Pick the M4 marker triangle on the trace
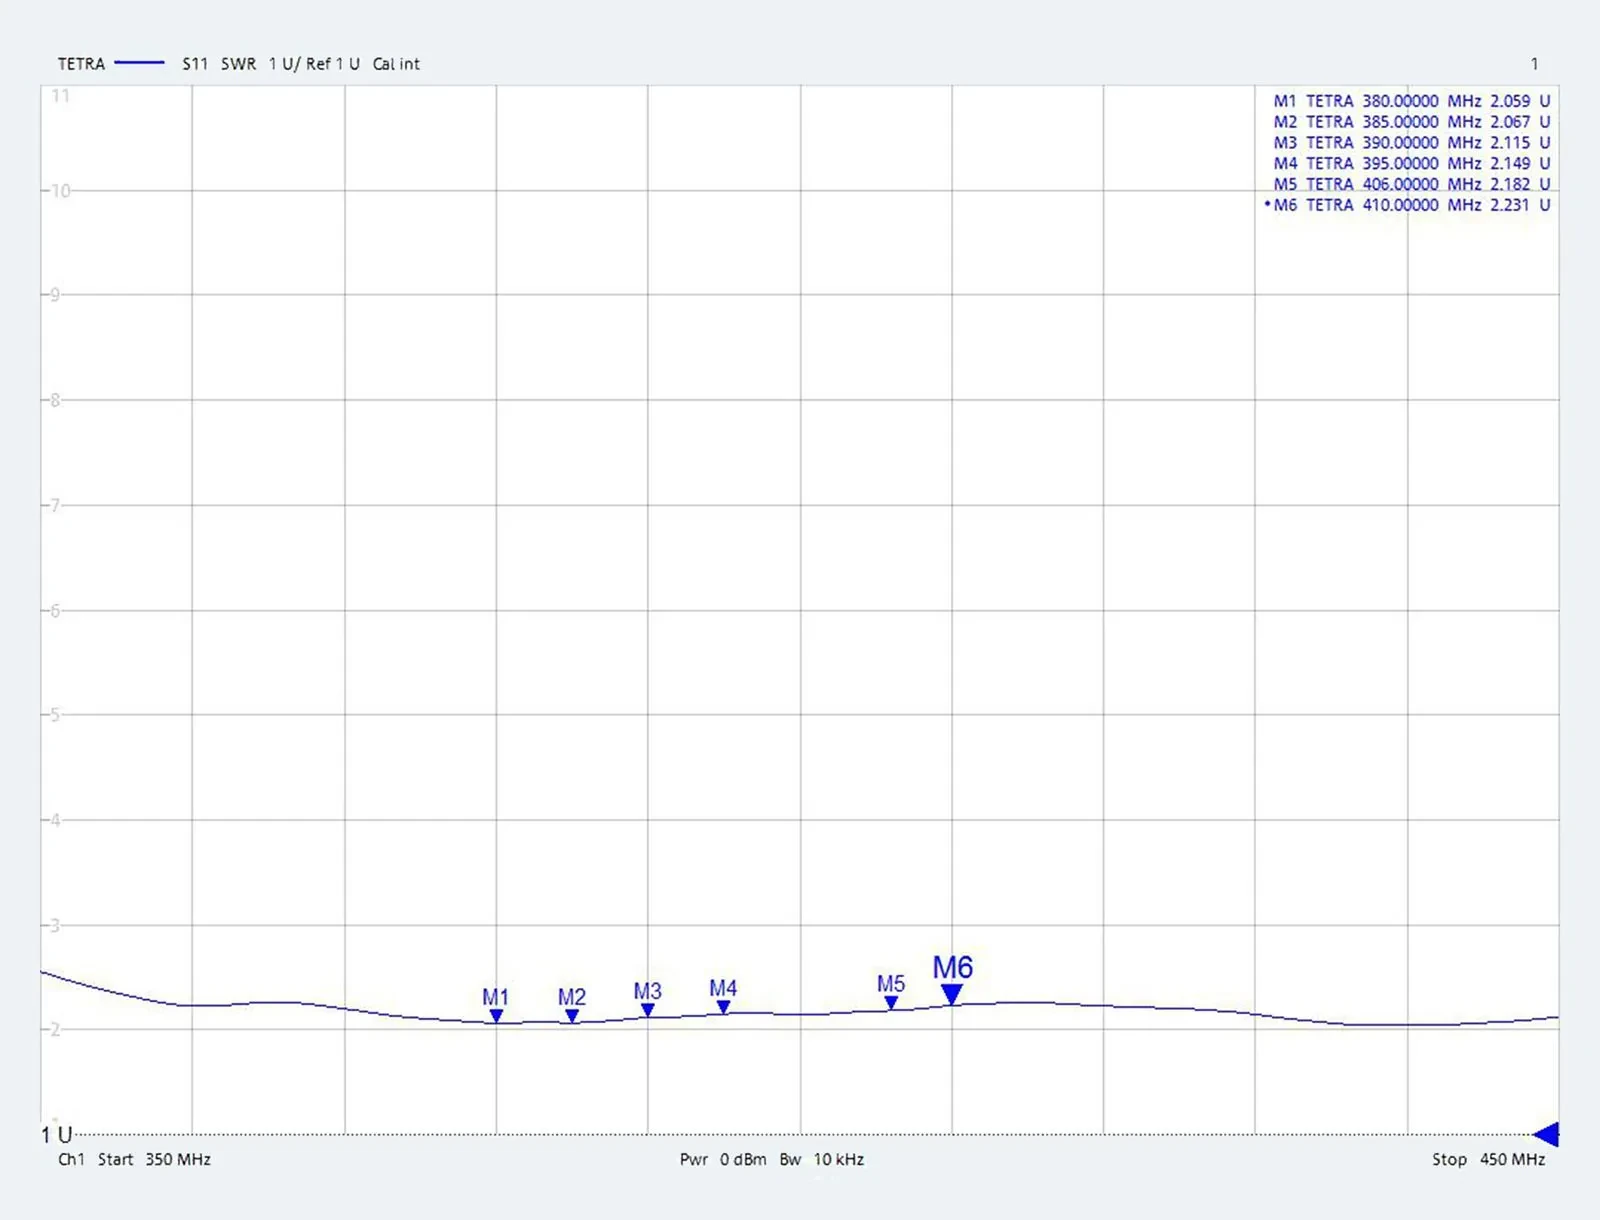This screenshot has width=1600, height=1220. coord(723,1007)
